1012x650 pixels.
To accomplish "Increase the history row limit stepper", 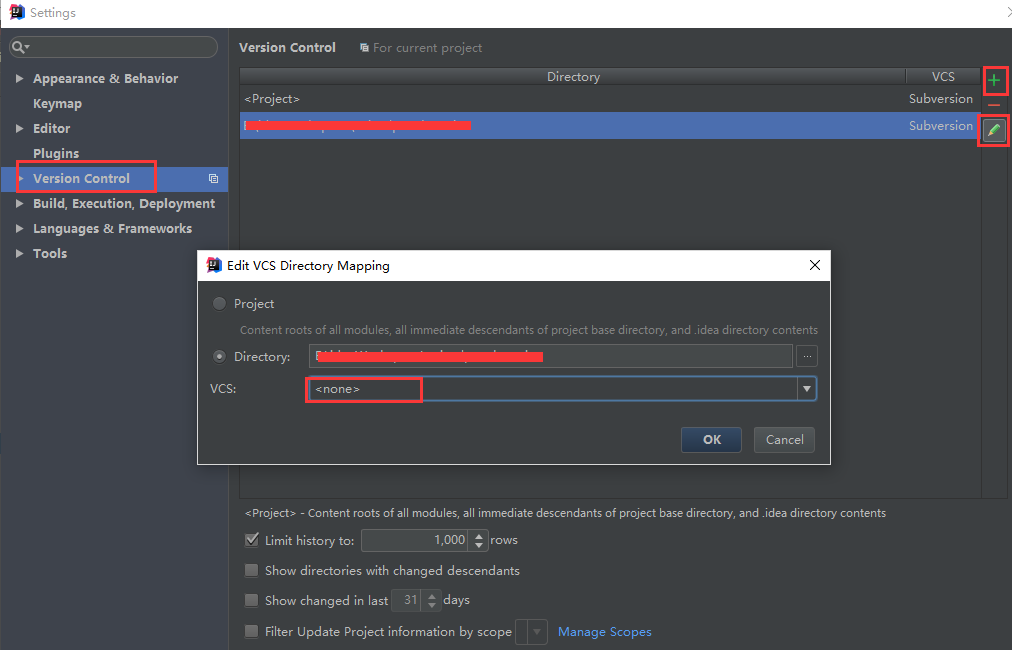I will 479,535.
